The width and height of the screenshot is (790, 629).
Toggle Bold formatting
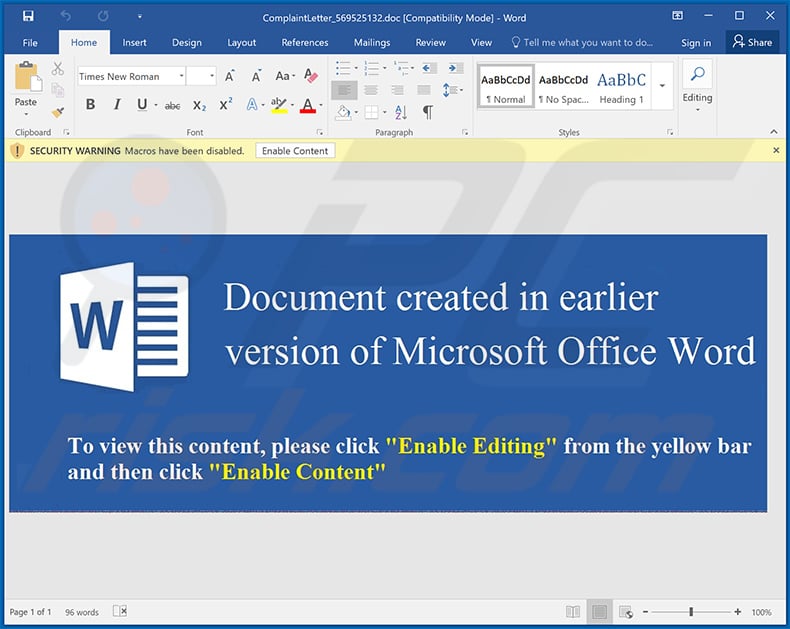tap(90, 104)
